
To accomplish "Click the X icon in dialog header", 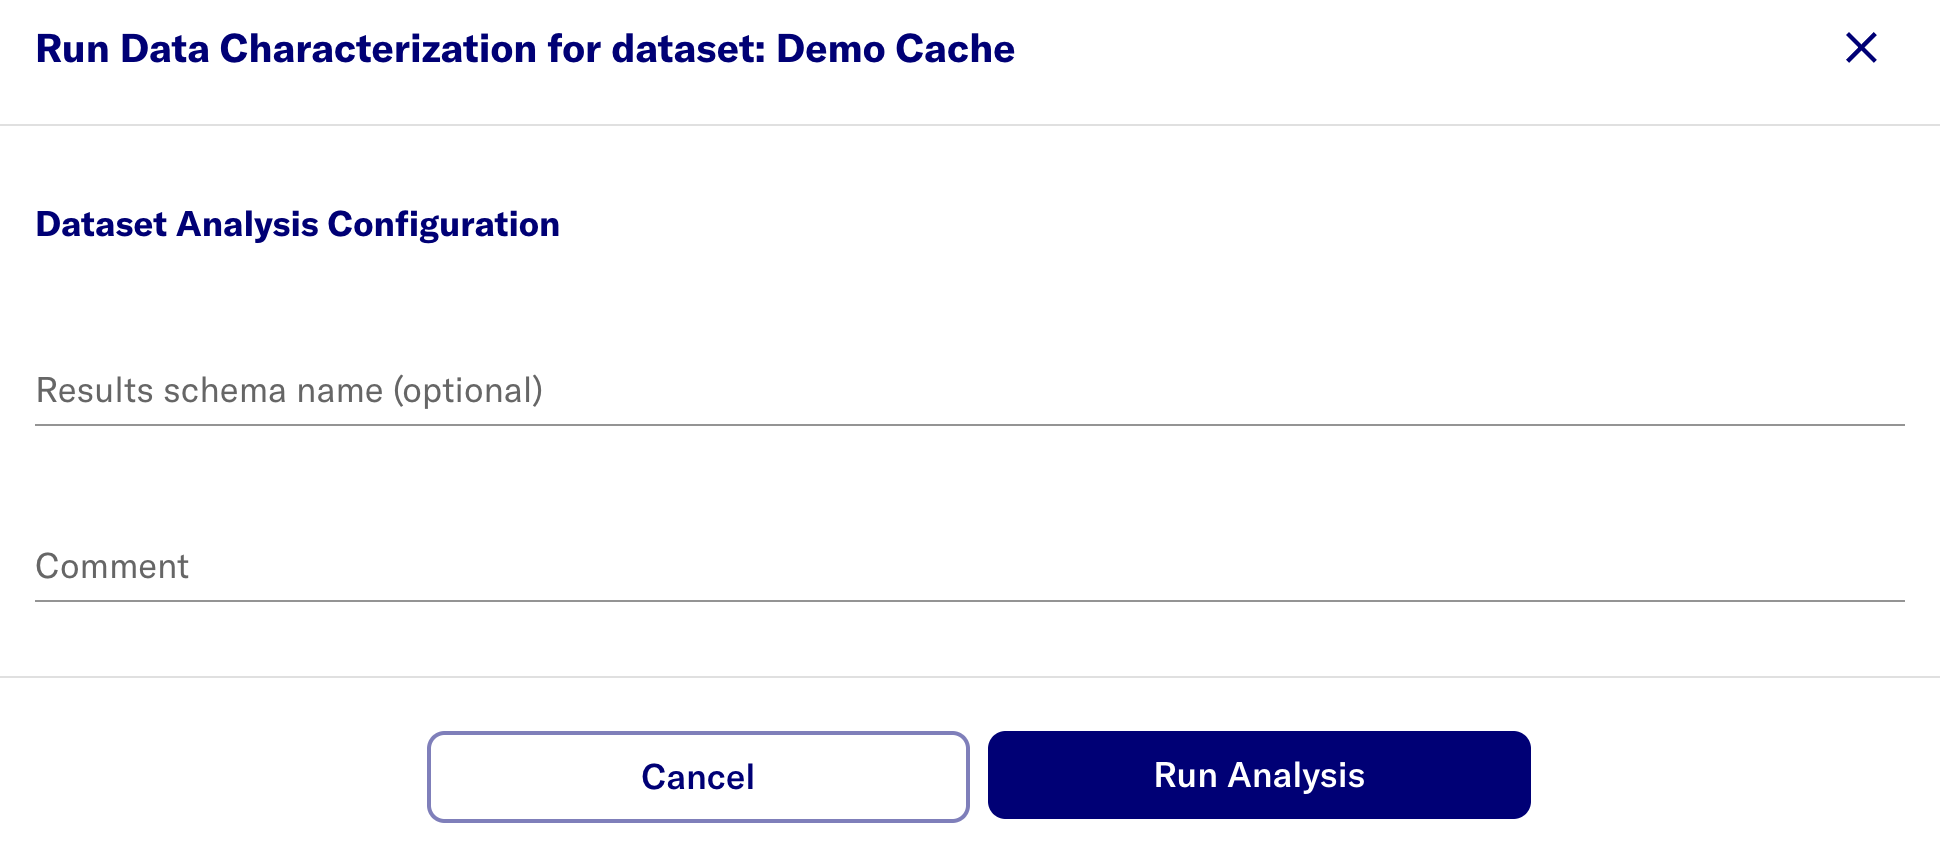I will [x=1860, y=48].
